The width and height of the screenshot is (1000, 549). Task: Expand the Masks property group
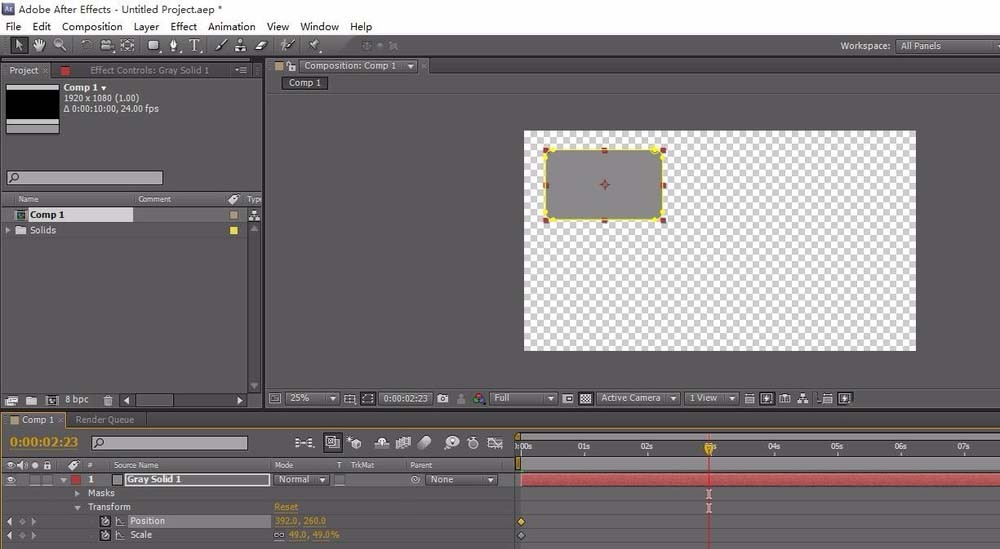pos(79,493)
